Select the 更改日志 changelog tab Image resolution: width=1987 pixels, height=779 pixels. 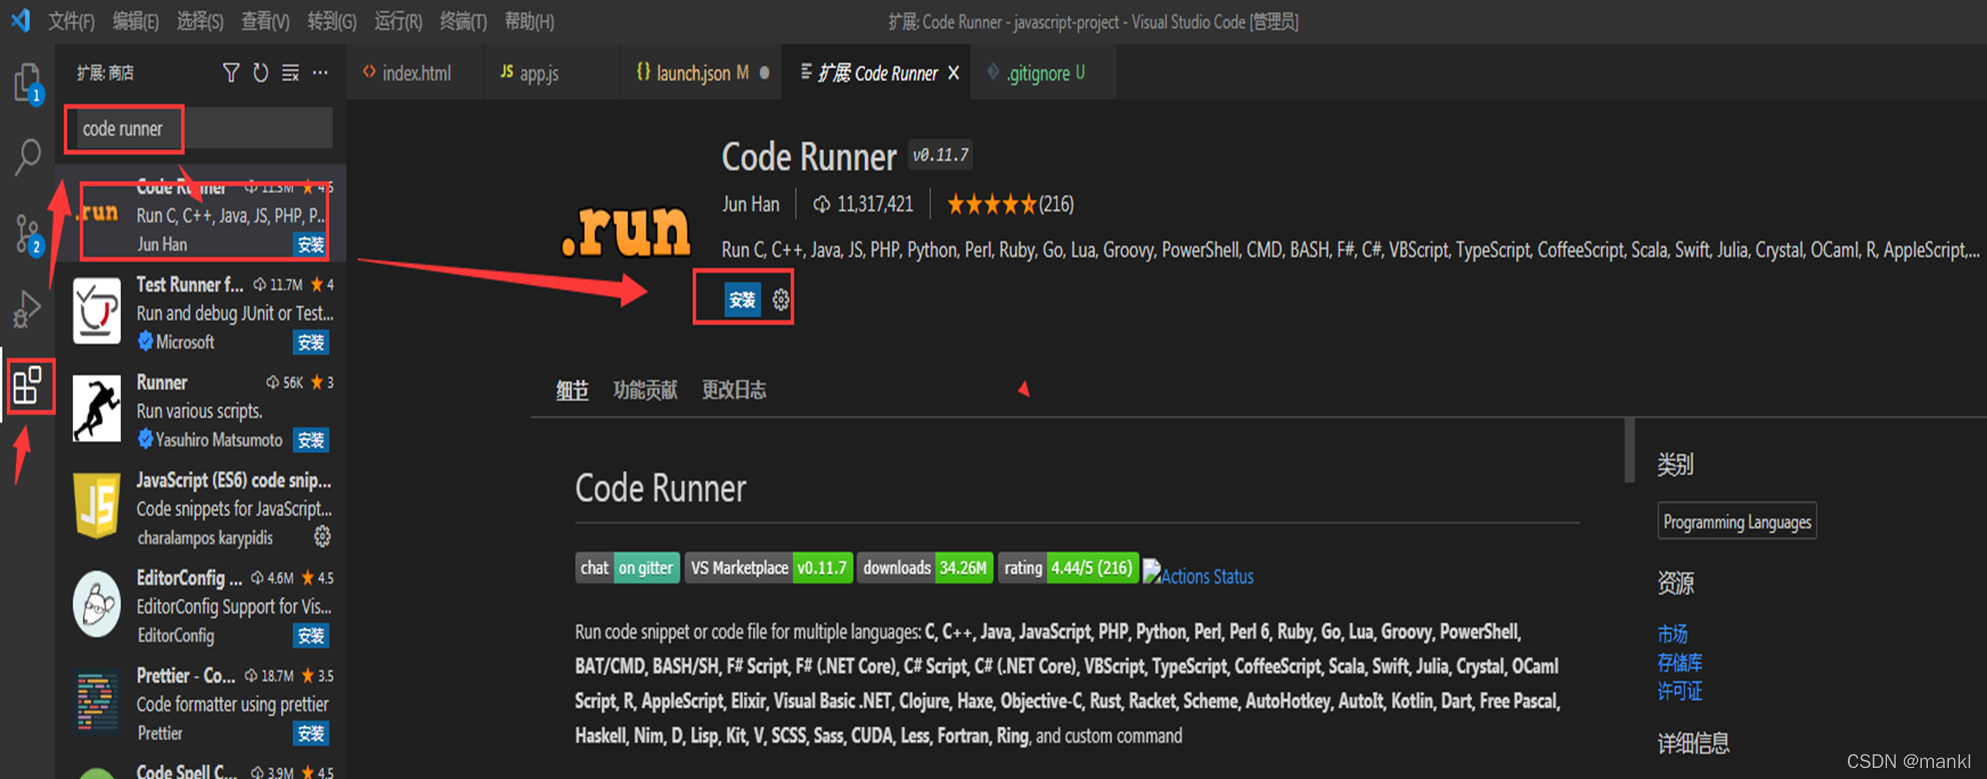tap(734, 390)
